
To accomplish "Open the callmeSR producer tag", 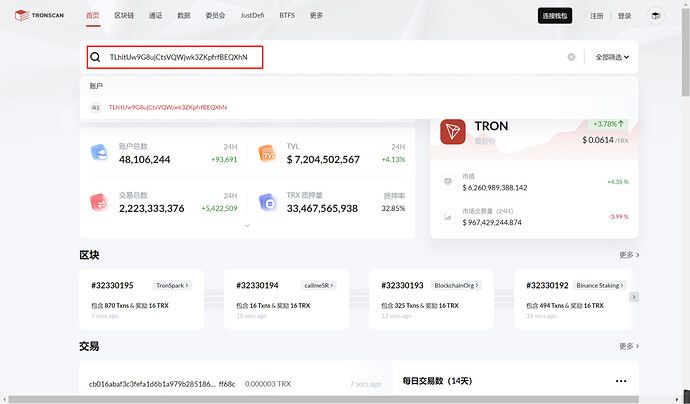I will pos(319,285).
